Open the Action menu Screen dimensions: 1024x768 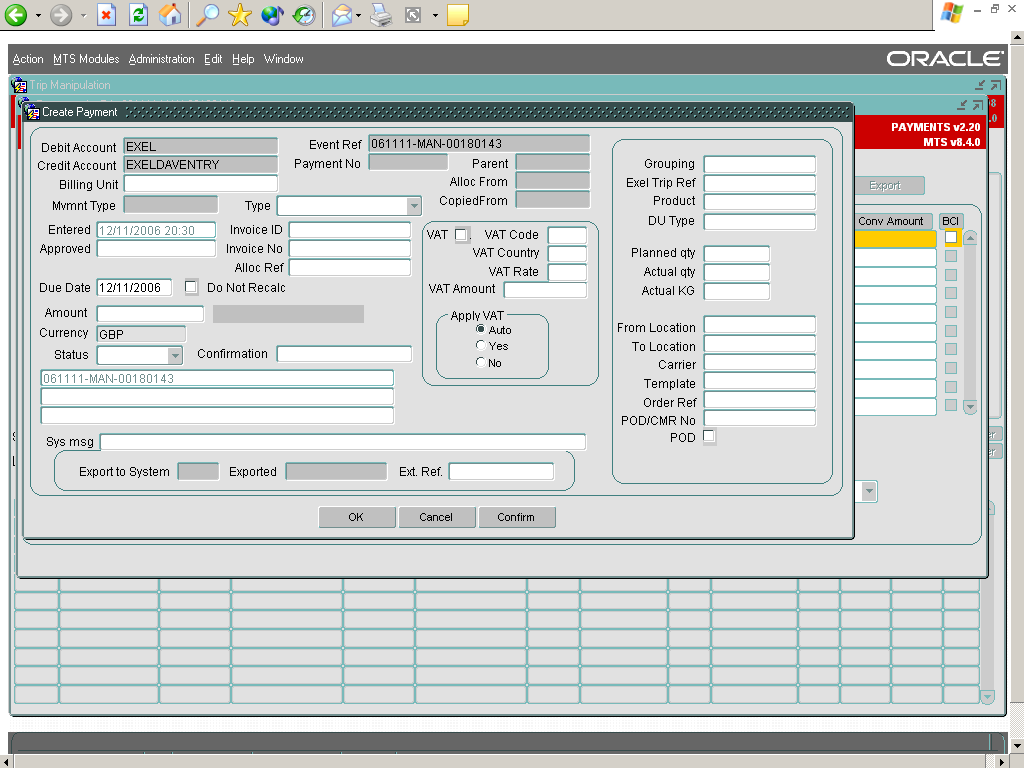click(x=28, y=59)
